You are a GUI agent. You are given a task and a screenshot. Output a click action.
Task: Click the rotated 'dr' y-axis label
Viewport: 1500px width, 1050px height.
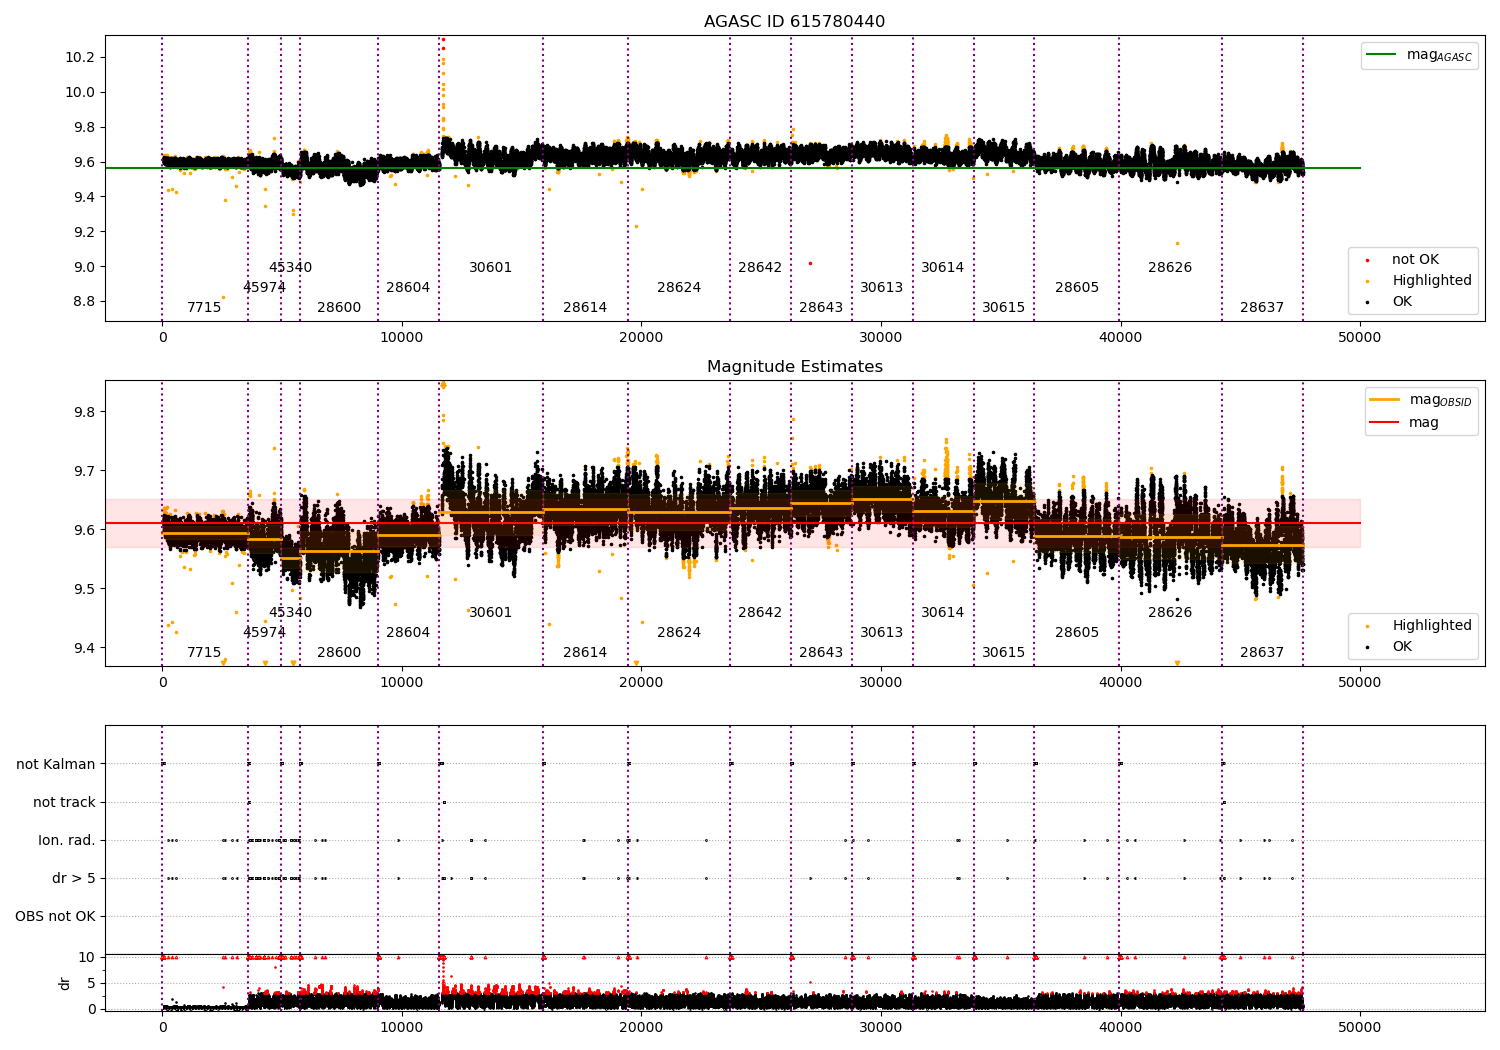65,984
